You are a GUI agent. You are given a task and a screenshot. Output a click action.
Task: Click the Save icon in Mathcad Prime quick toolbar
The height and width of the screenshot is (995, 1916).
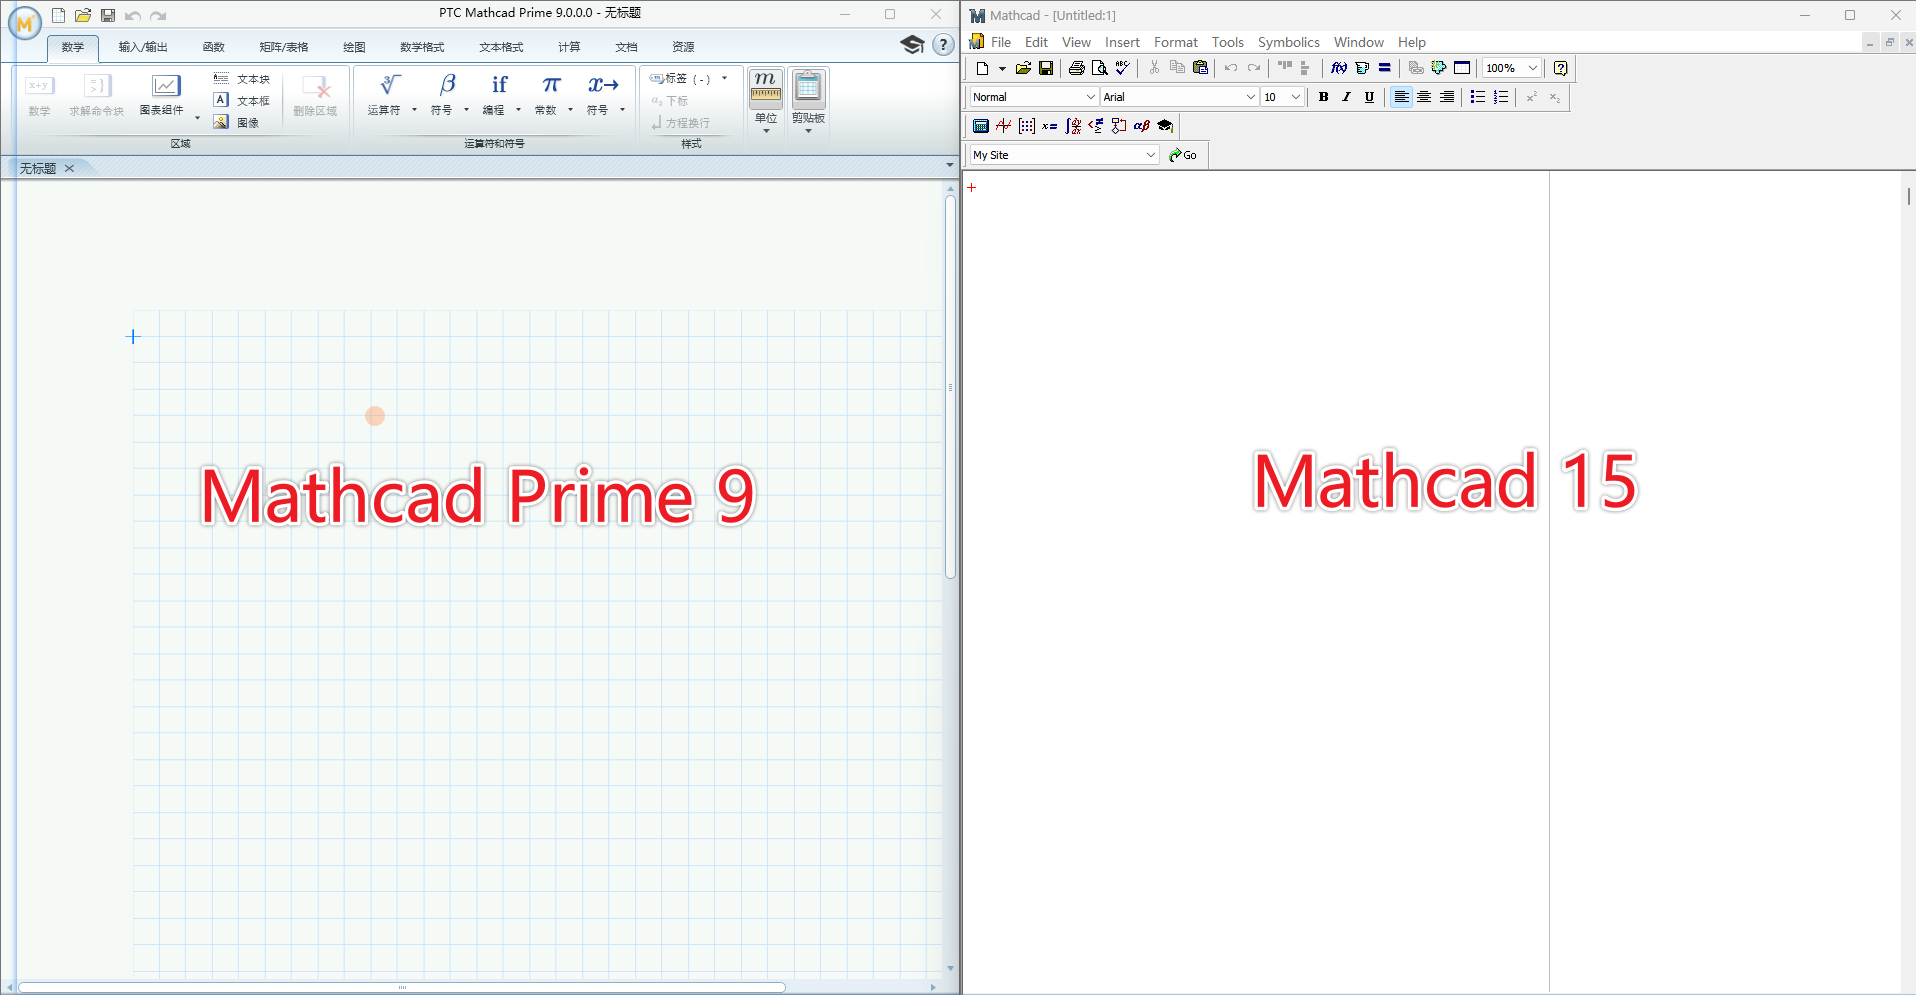click(108, 15)
